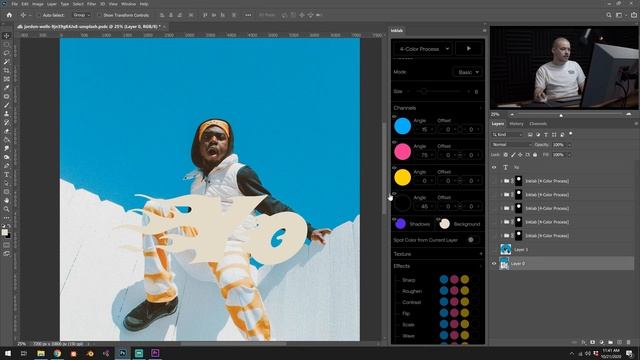Open the Layers panel menu icon
This screenshot has width=640, height=360.
tap(636, 124)
